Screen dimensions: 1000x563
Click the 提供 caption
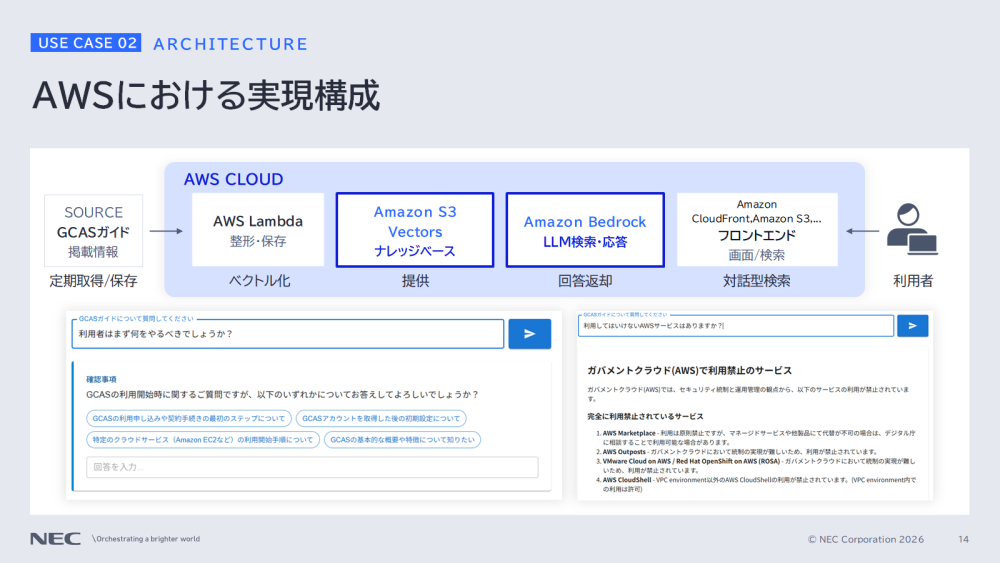pos(415,281)
